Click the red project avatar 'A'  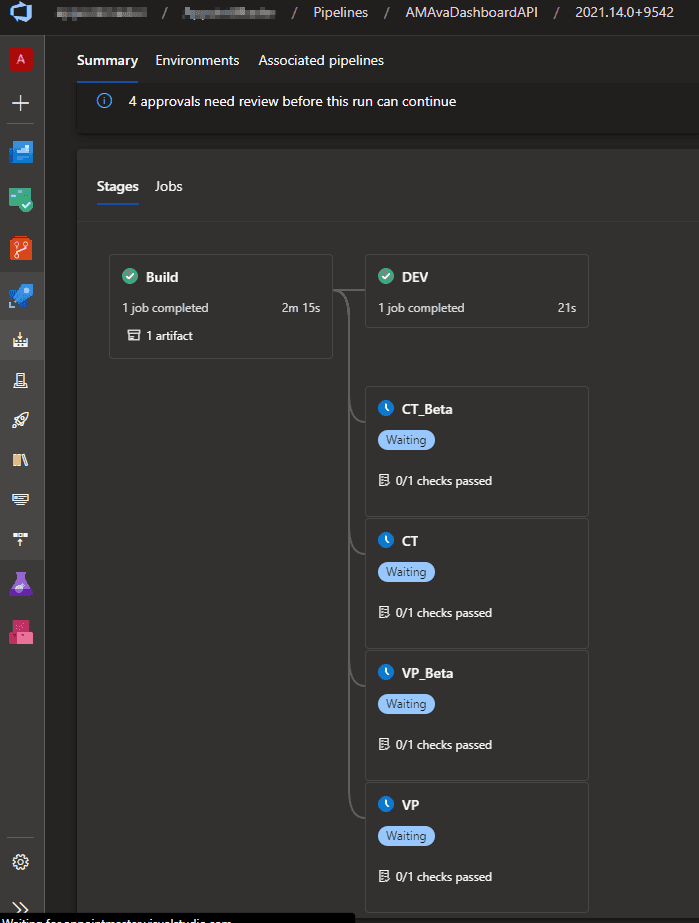pos(21,60)
